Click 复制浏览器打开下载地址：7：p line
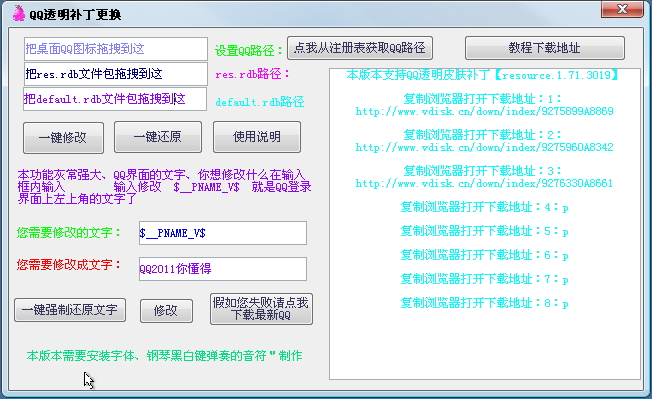The image size is (652, 399). 484,279
